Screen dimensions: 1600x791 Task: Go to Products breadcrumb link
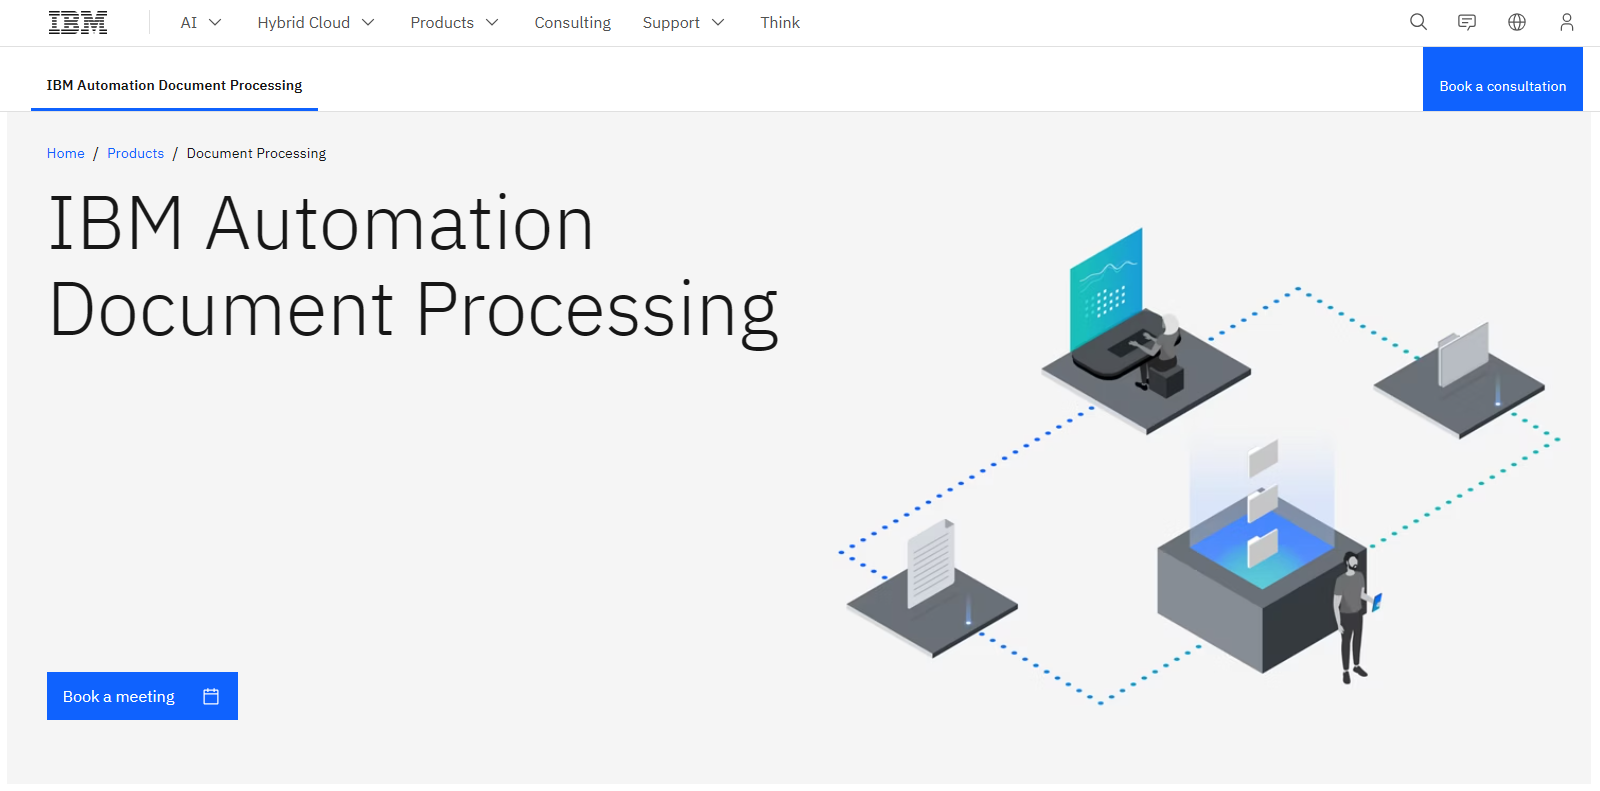click(x=135, y=153)
